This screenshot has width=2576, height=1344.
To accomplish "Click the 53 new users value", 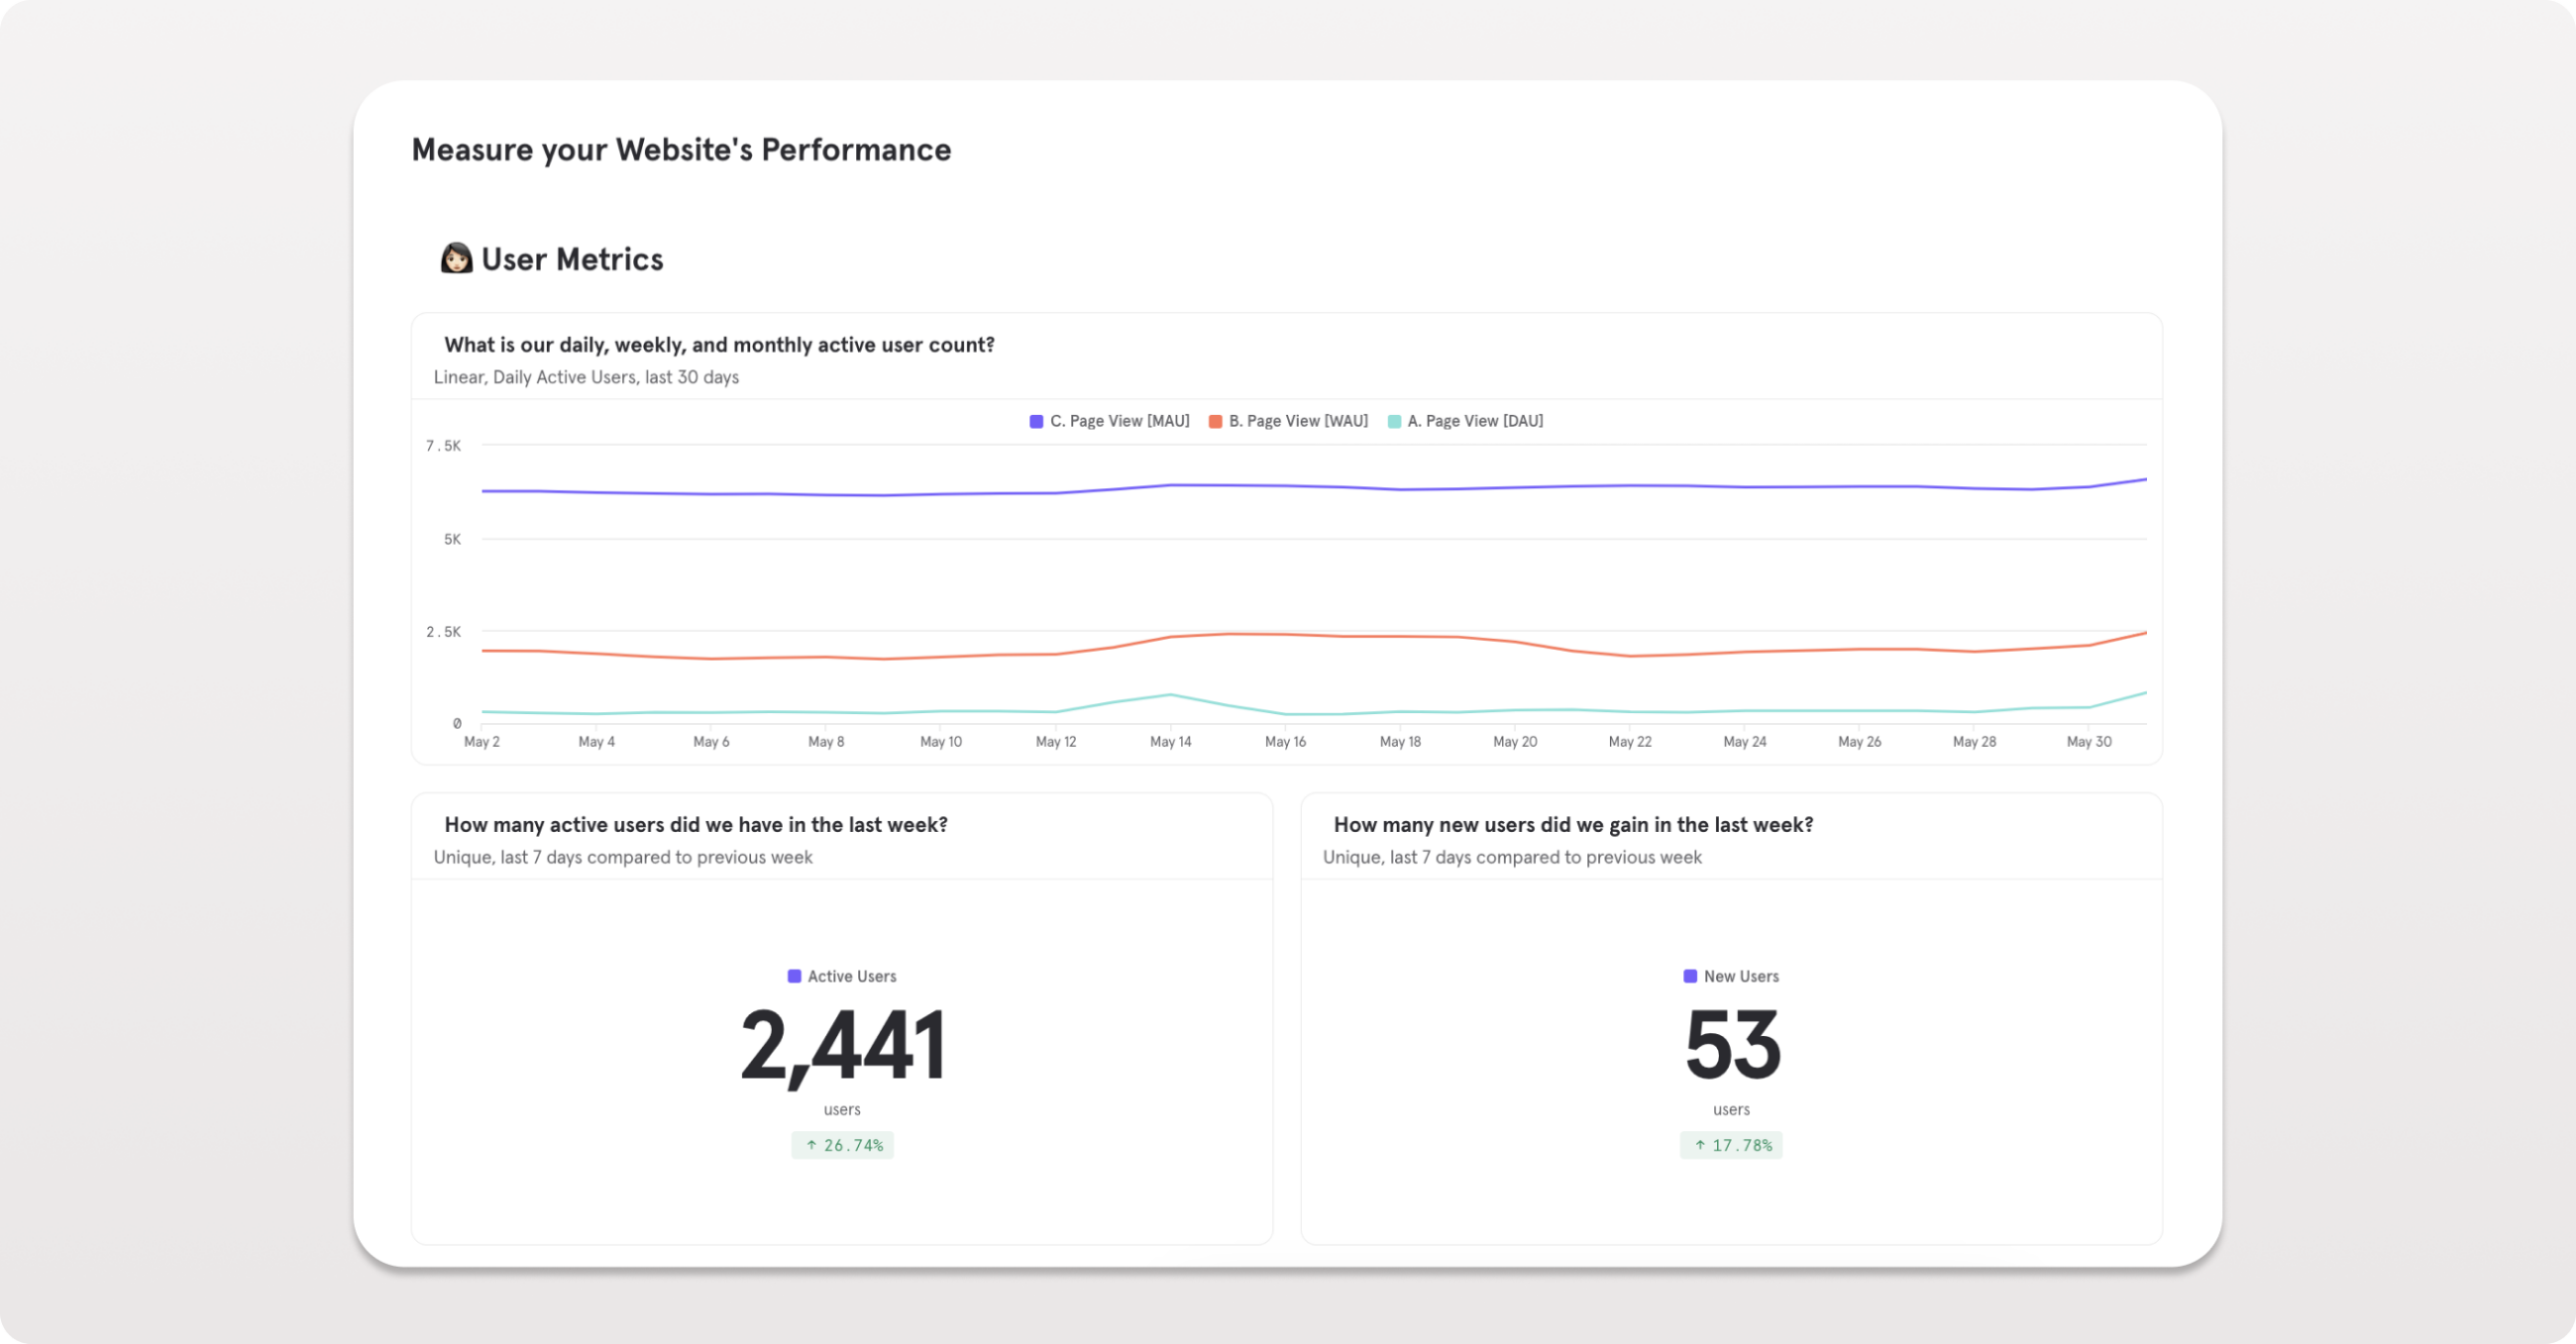I will pos(1731,1044).
